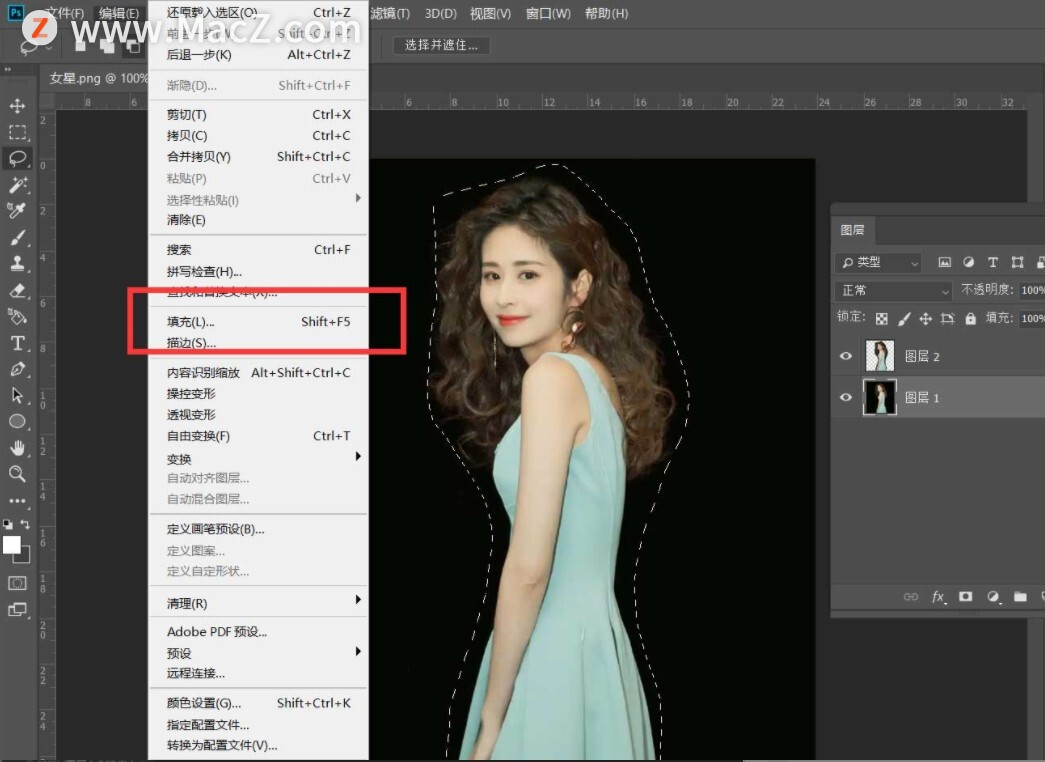Click the link layers icon
The image size is (1045, 762).
tap(910, 597)
